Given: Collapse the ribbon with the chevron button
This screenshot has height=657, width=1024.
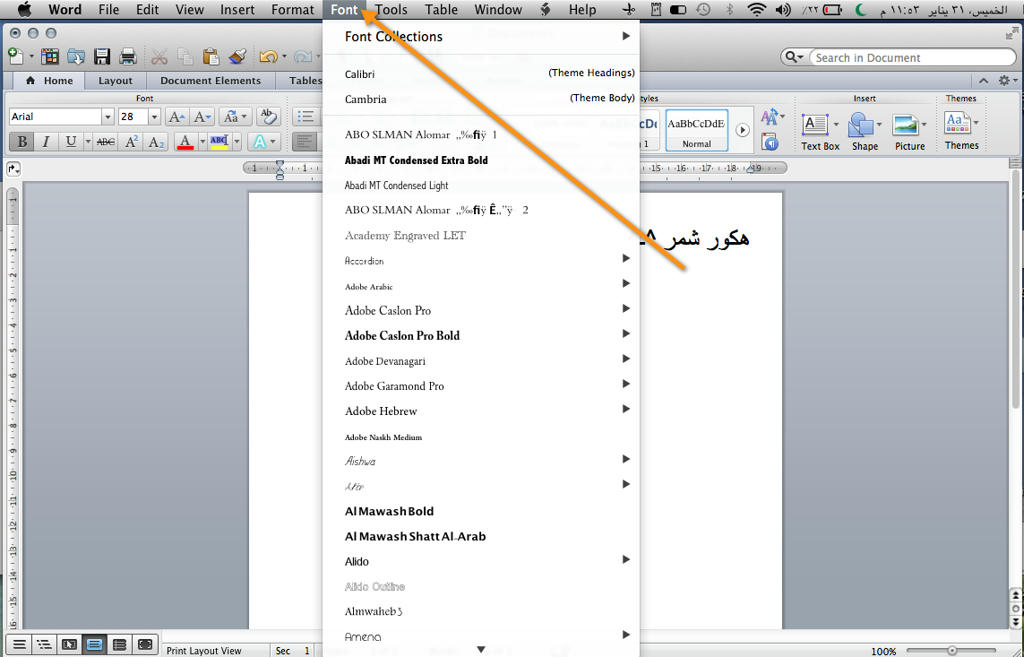Looking at the screenshot, I should [x=983, y=80].
